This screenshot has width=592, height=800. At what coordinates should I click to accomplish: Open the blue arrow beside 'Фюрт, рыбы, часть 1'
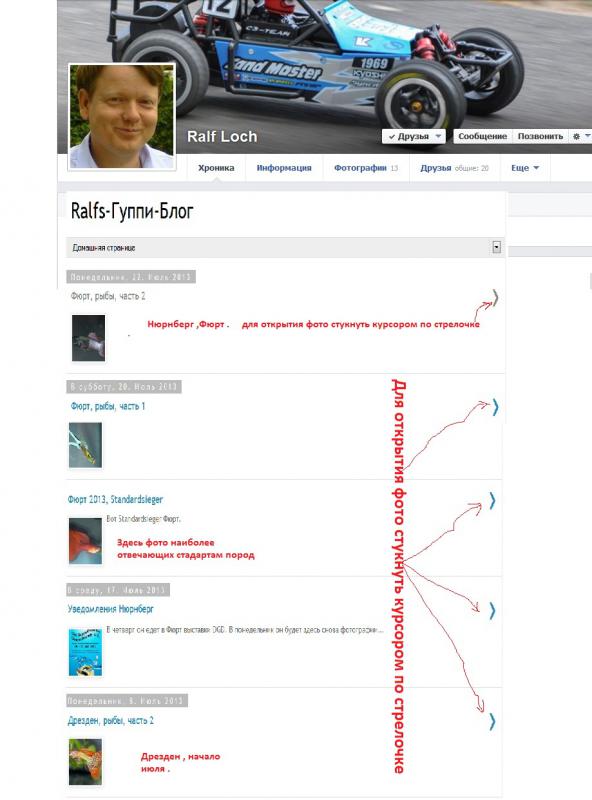(x=495, y=407)
